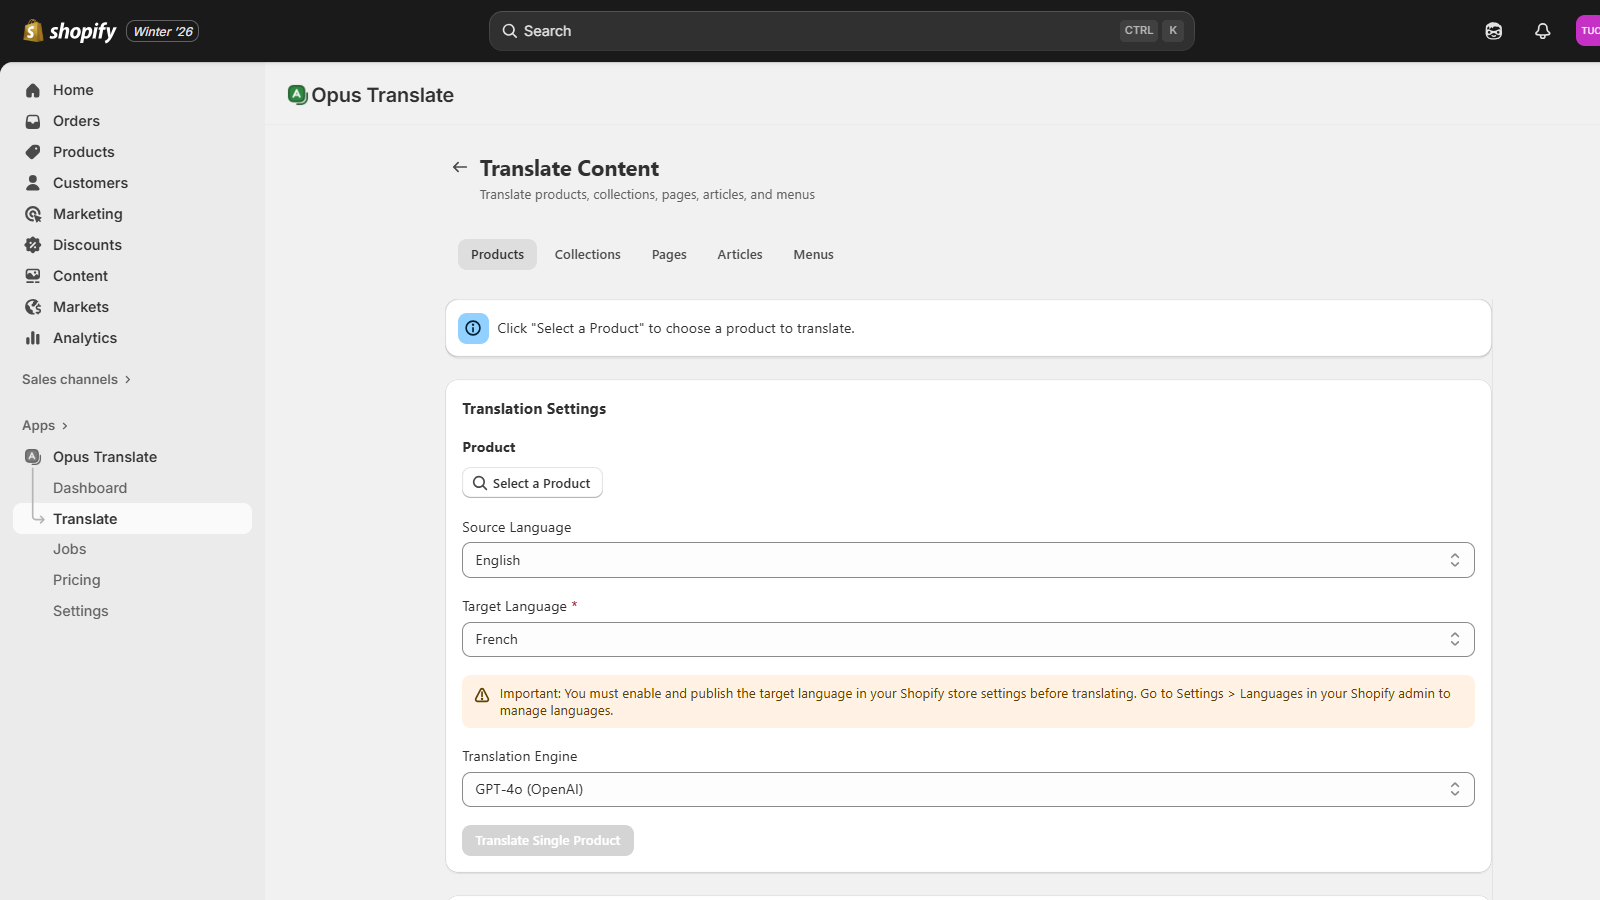The image size is (1600, 900).
Task: Click the TUC store avatar badge
Action: 1589,30
